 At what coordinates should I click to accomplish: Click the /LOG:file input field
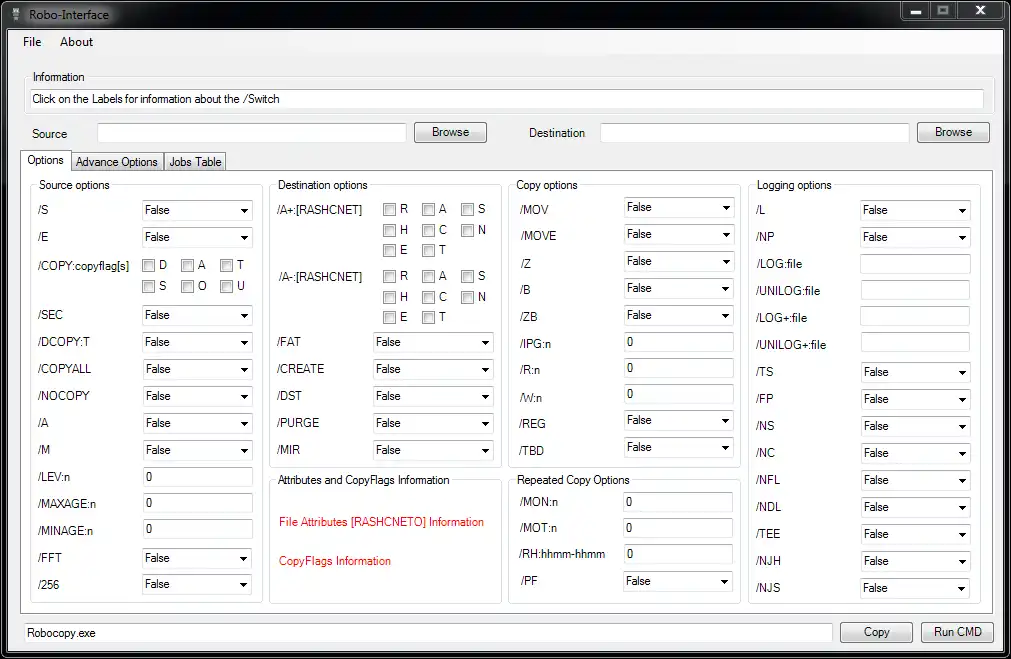point(915,264)
